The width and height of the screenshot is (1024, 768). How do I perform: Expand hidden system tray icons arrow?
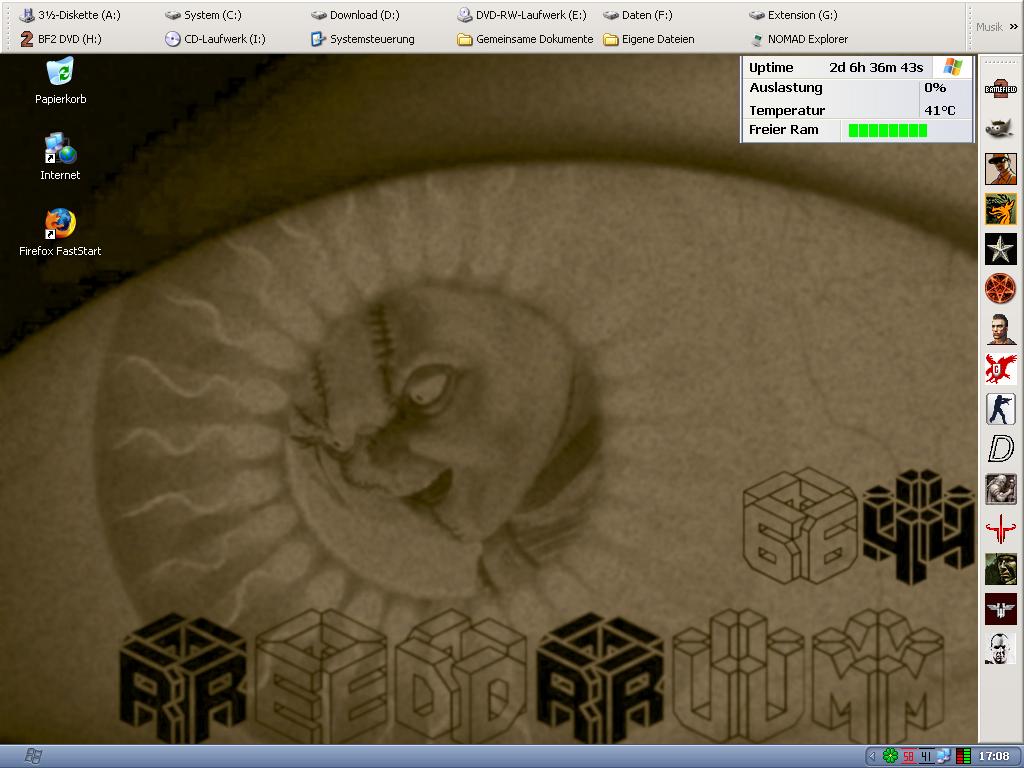click(872, 756)
